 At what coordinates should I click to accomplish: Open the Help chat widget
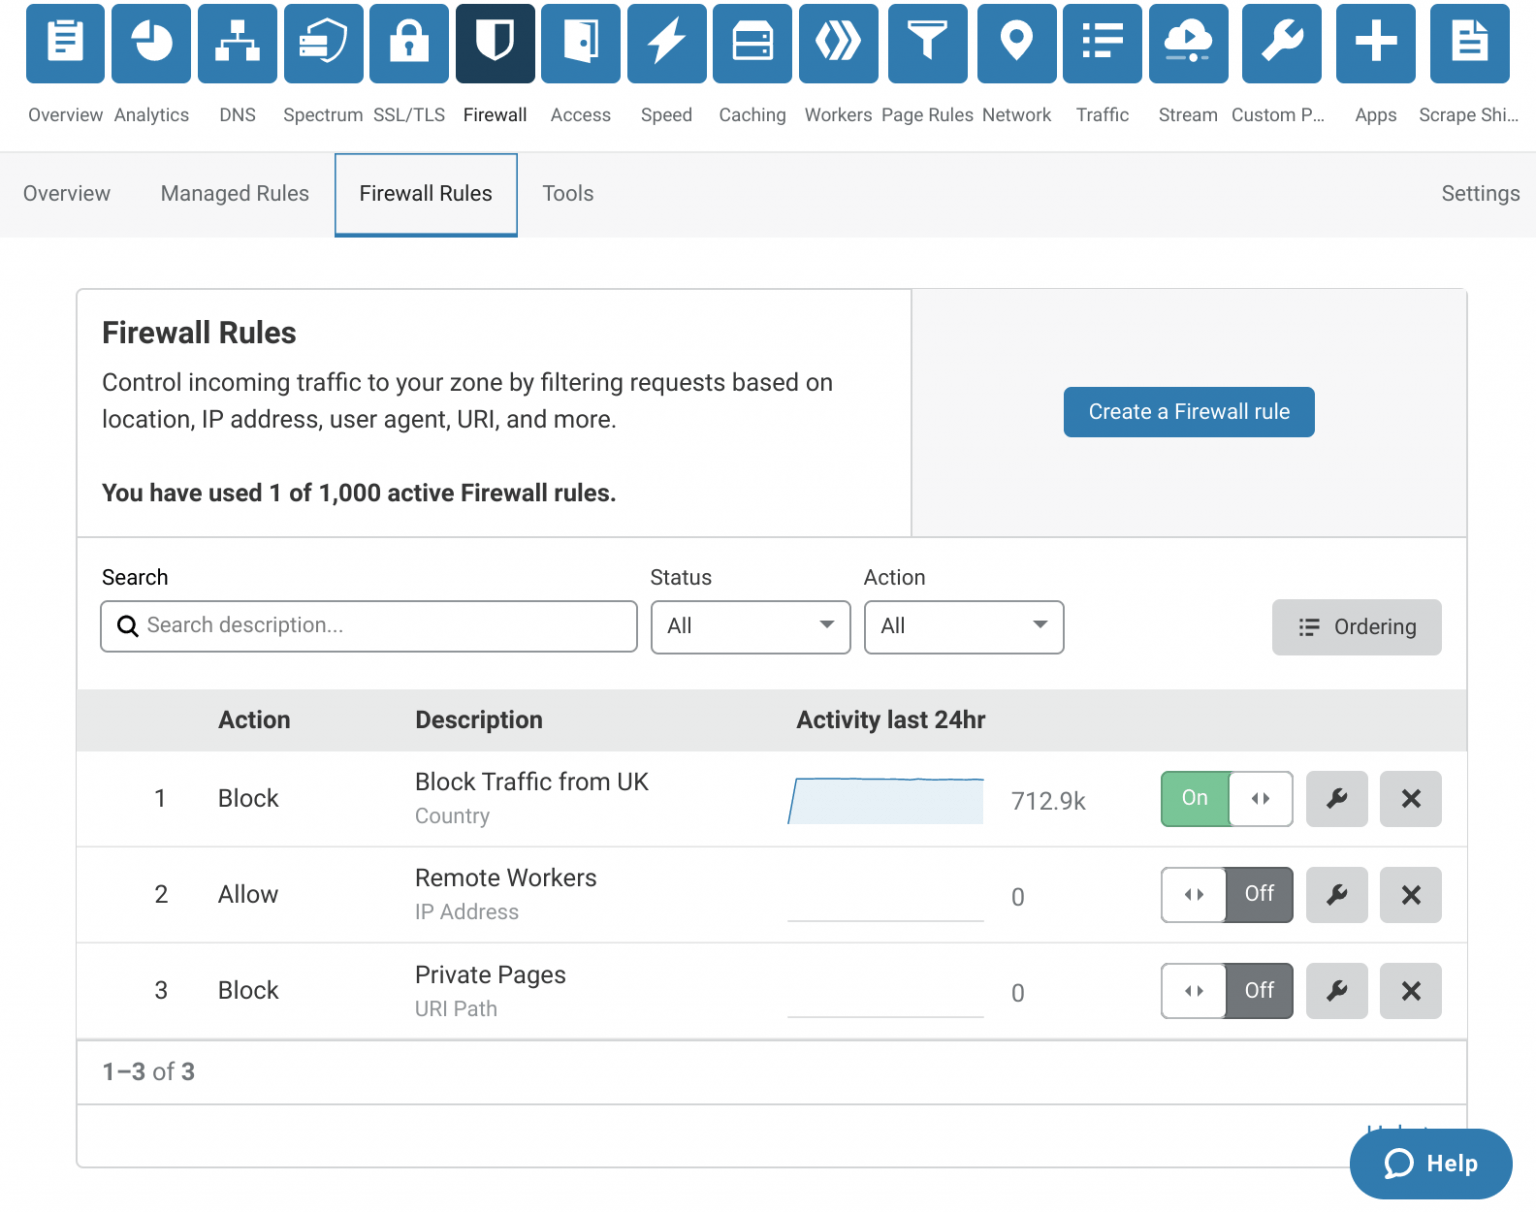(1430, 1164)
